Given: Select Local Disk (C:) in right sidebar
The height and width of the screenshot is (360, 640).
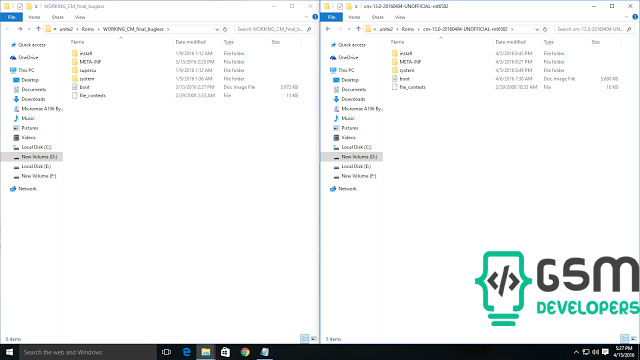Looking at the screenshot, I should pos(356,147).
